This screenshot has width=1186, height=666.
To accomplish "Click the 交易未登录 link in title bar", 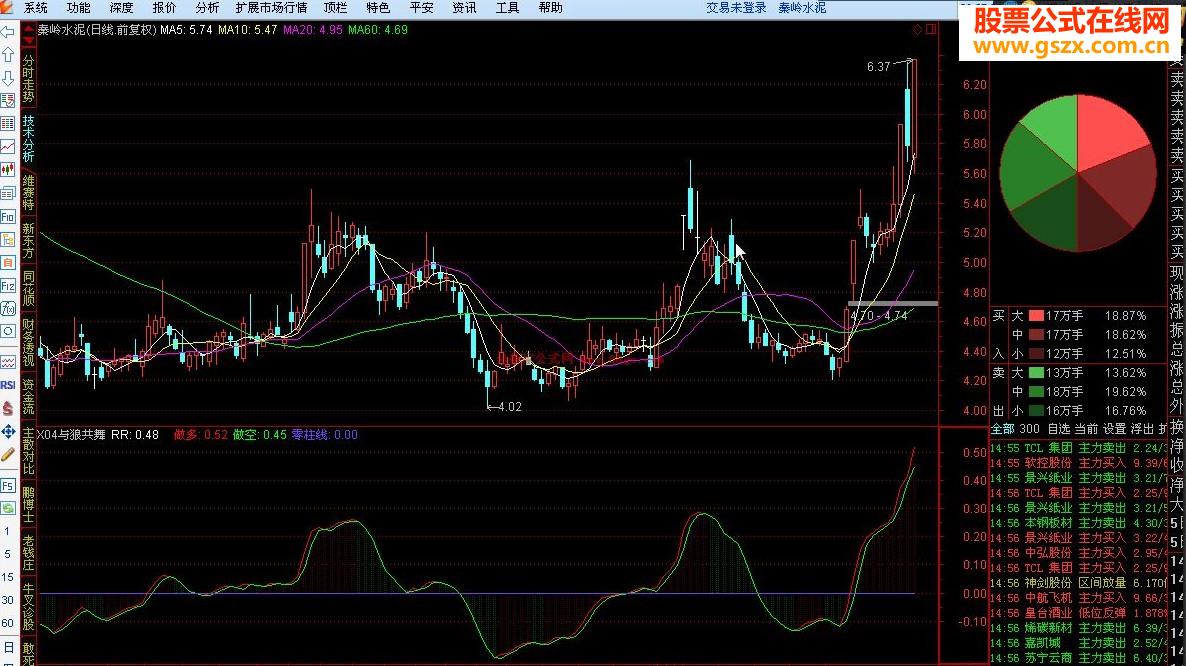I will 736,8.
